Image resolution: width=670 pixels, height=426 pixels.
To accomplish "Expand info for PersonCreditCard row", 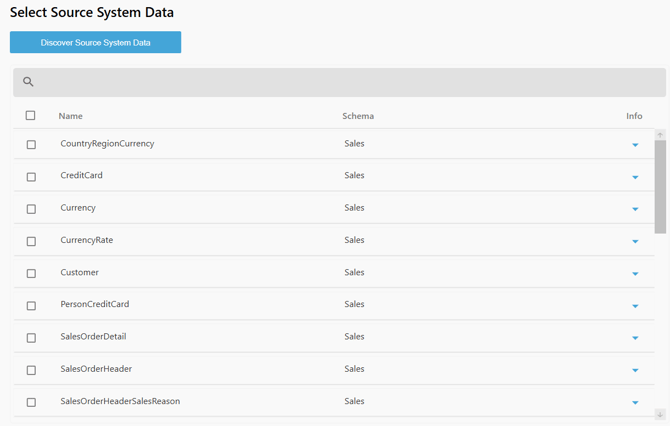I will click(x=635, y=306).
